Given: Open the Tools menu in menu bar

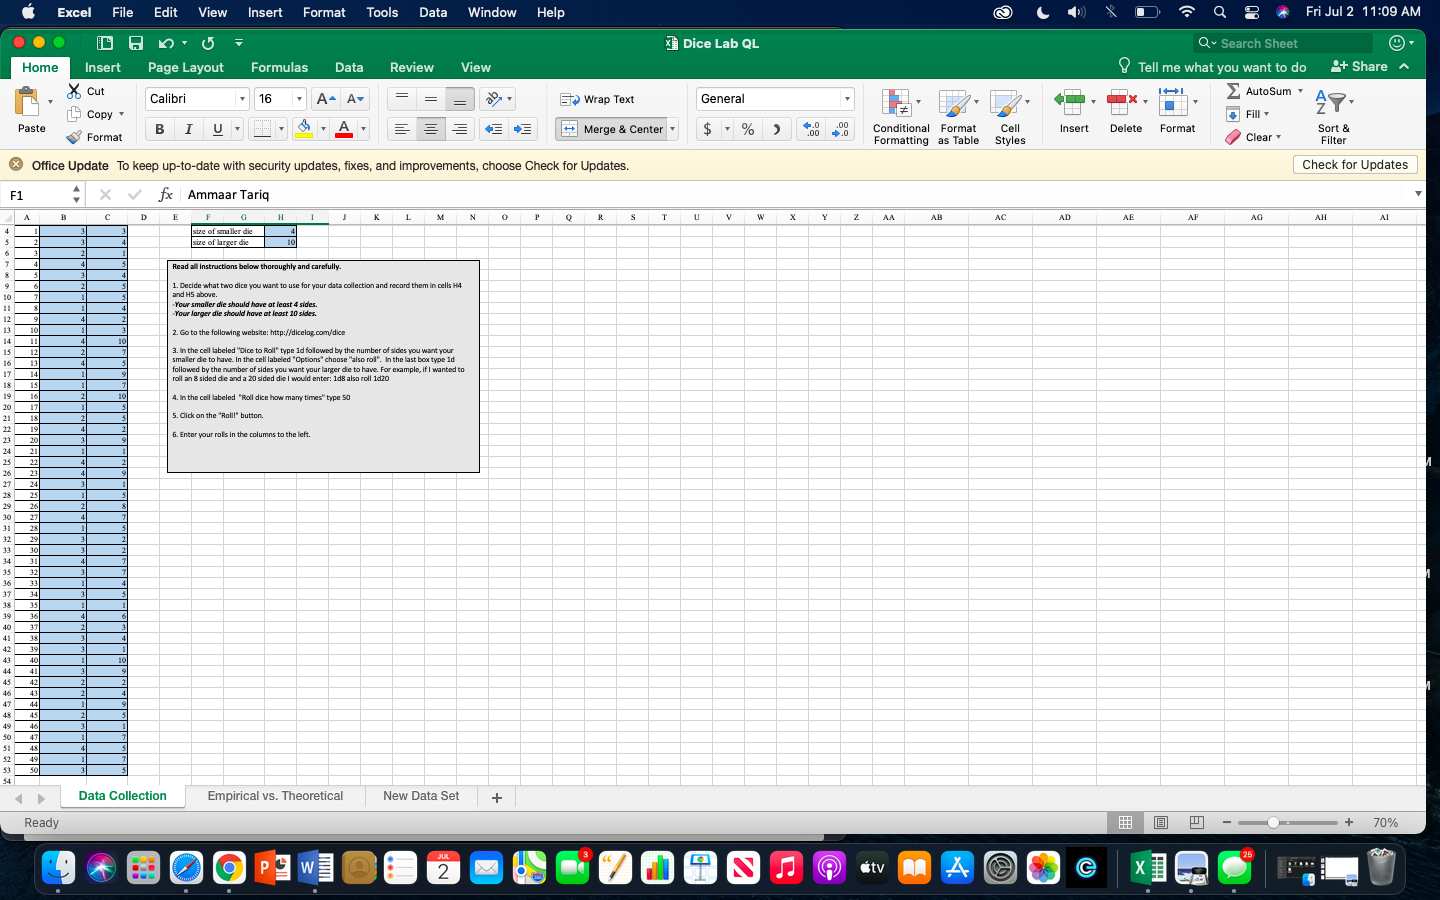Looking at the screenshot, I should point(382,12).
